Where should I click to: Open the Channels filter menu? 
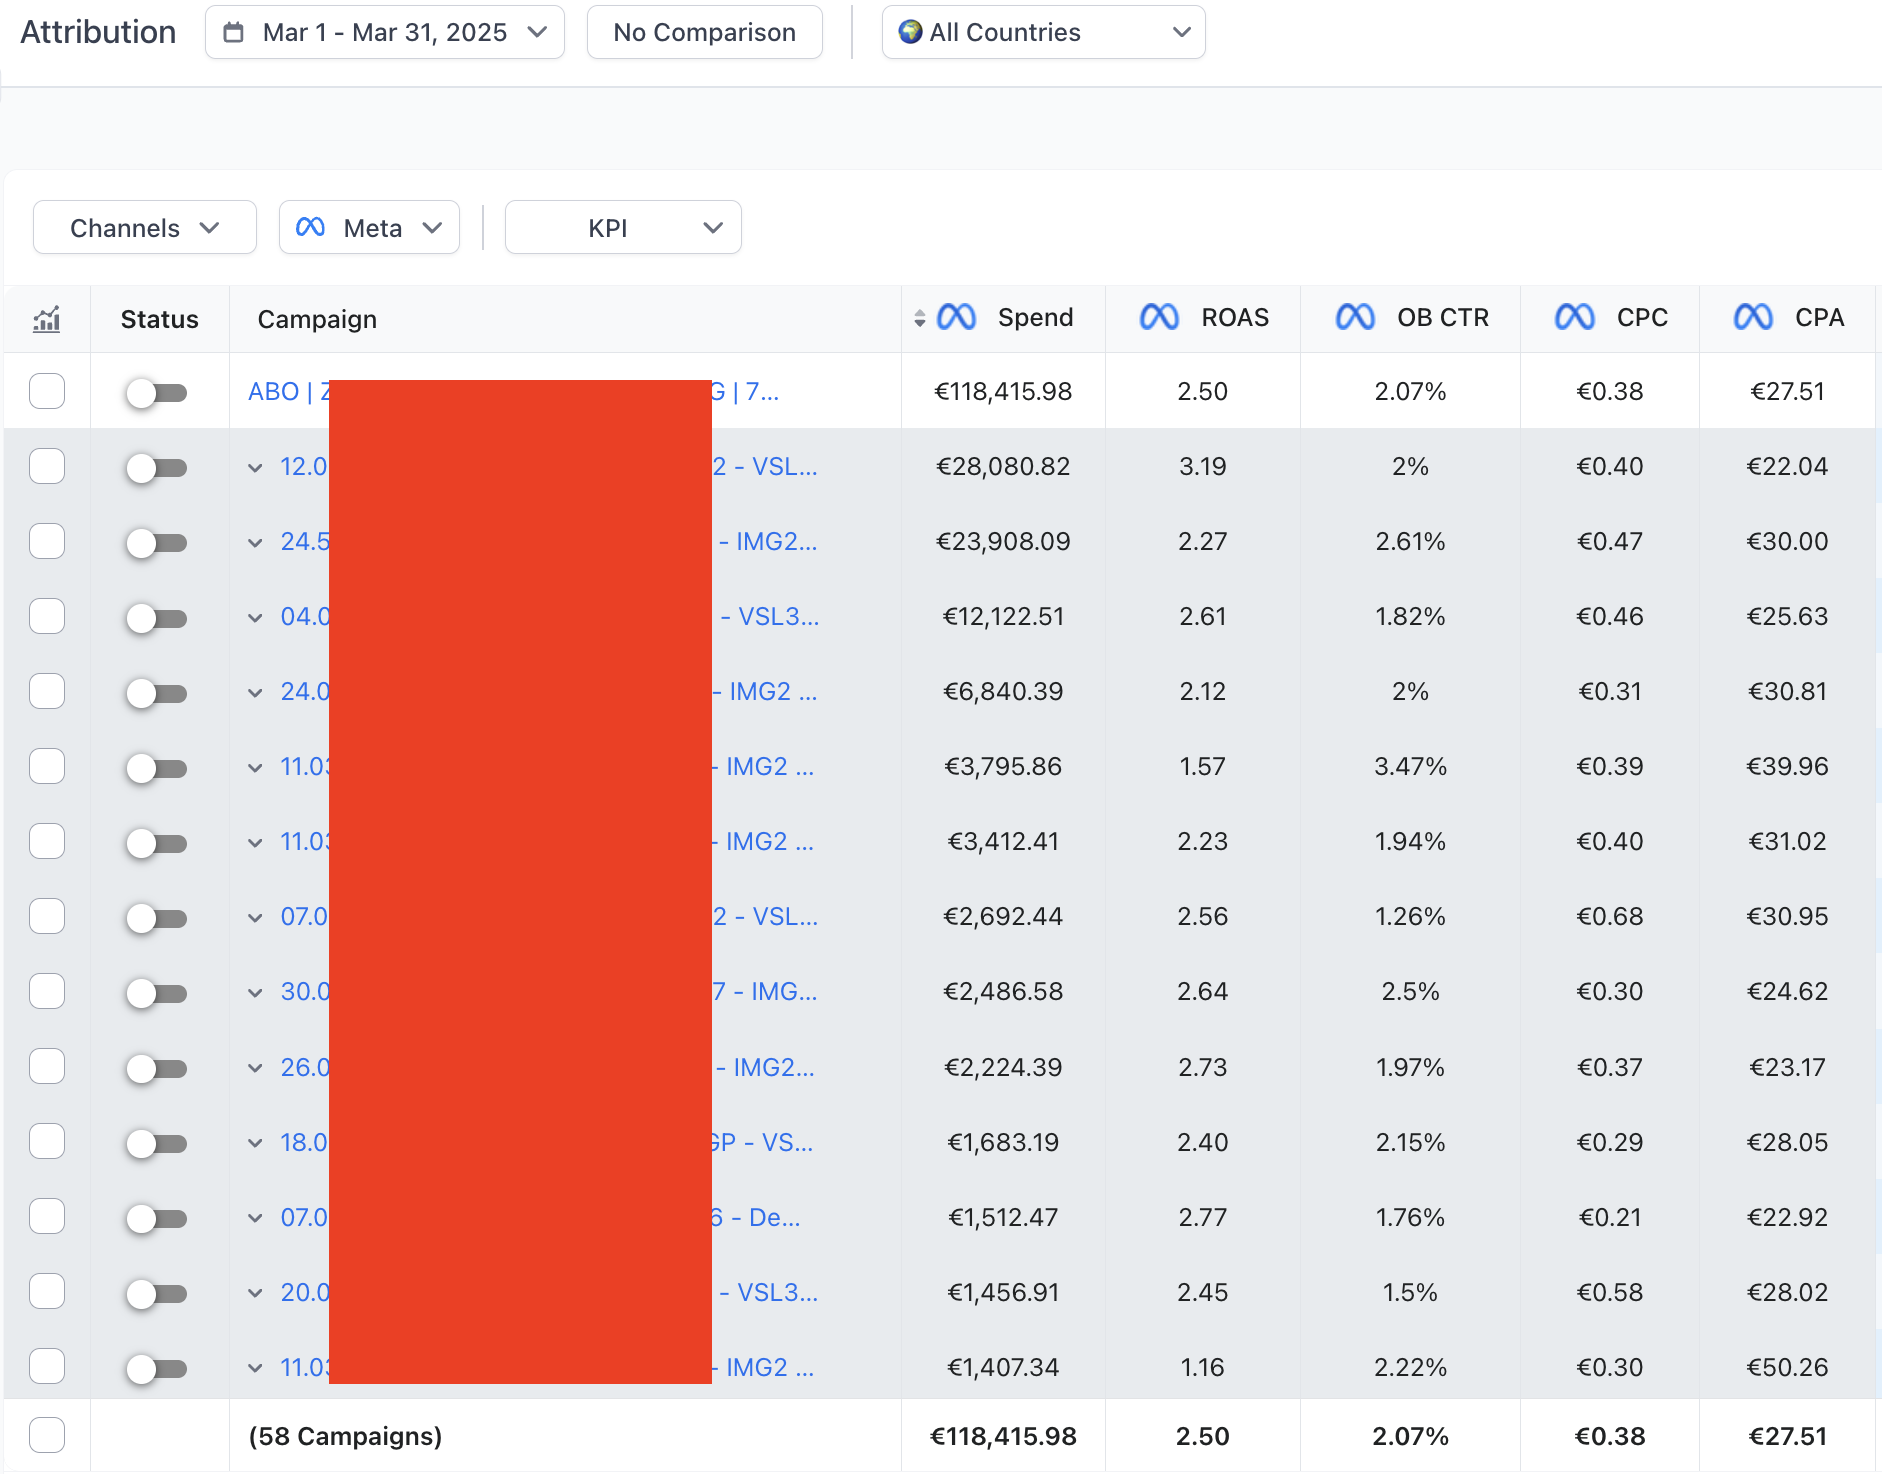point(145,228)
